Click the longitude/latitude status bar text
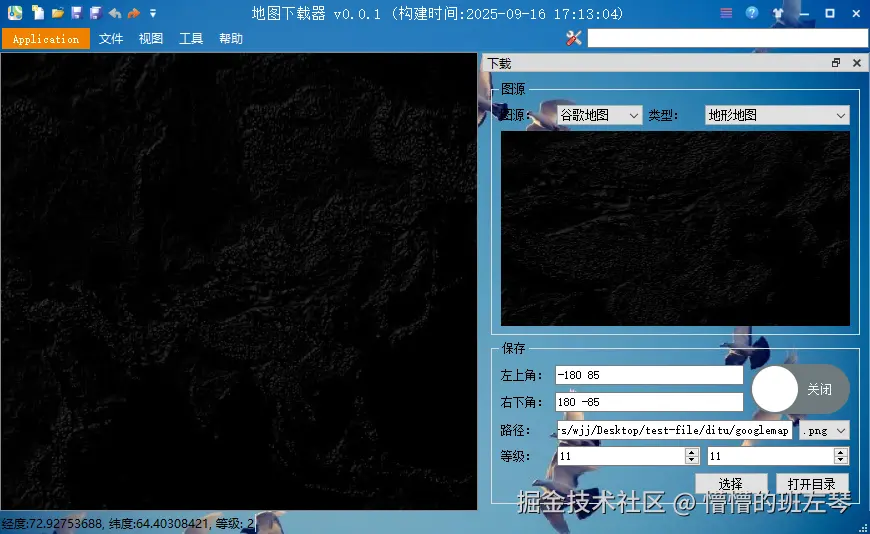 point(128,523)
